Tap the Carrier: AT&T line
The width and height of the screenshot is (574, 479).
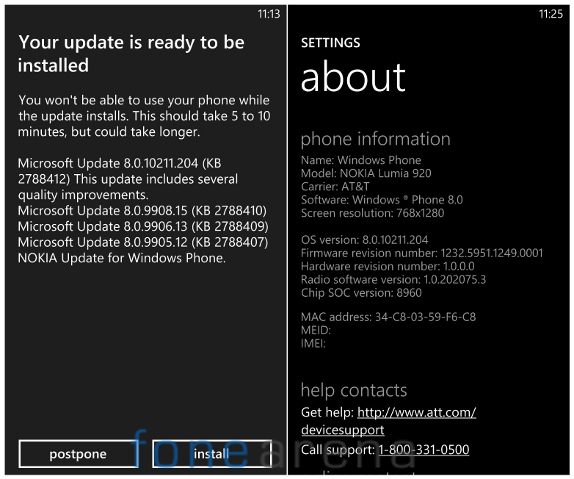tap(335, 186)
